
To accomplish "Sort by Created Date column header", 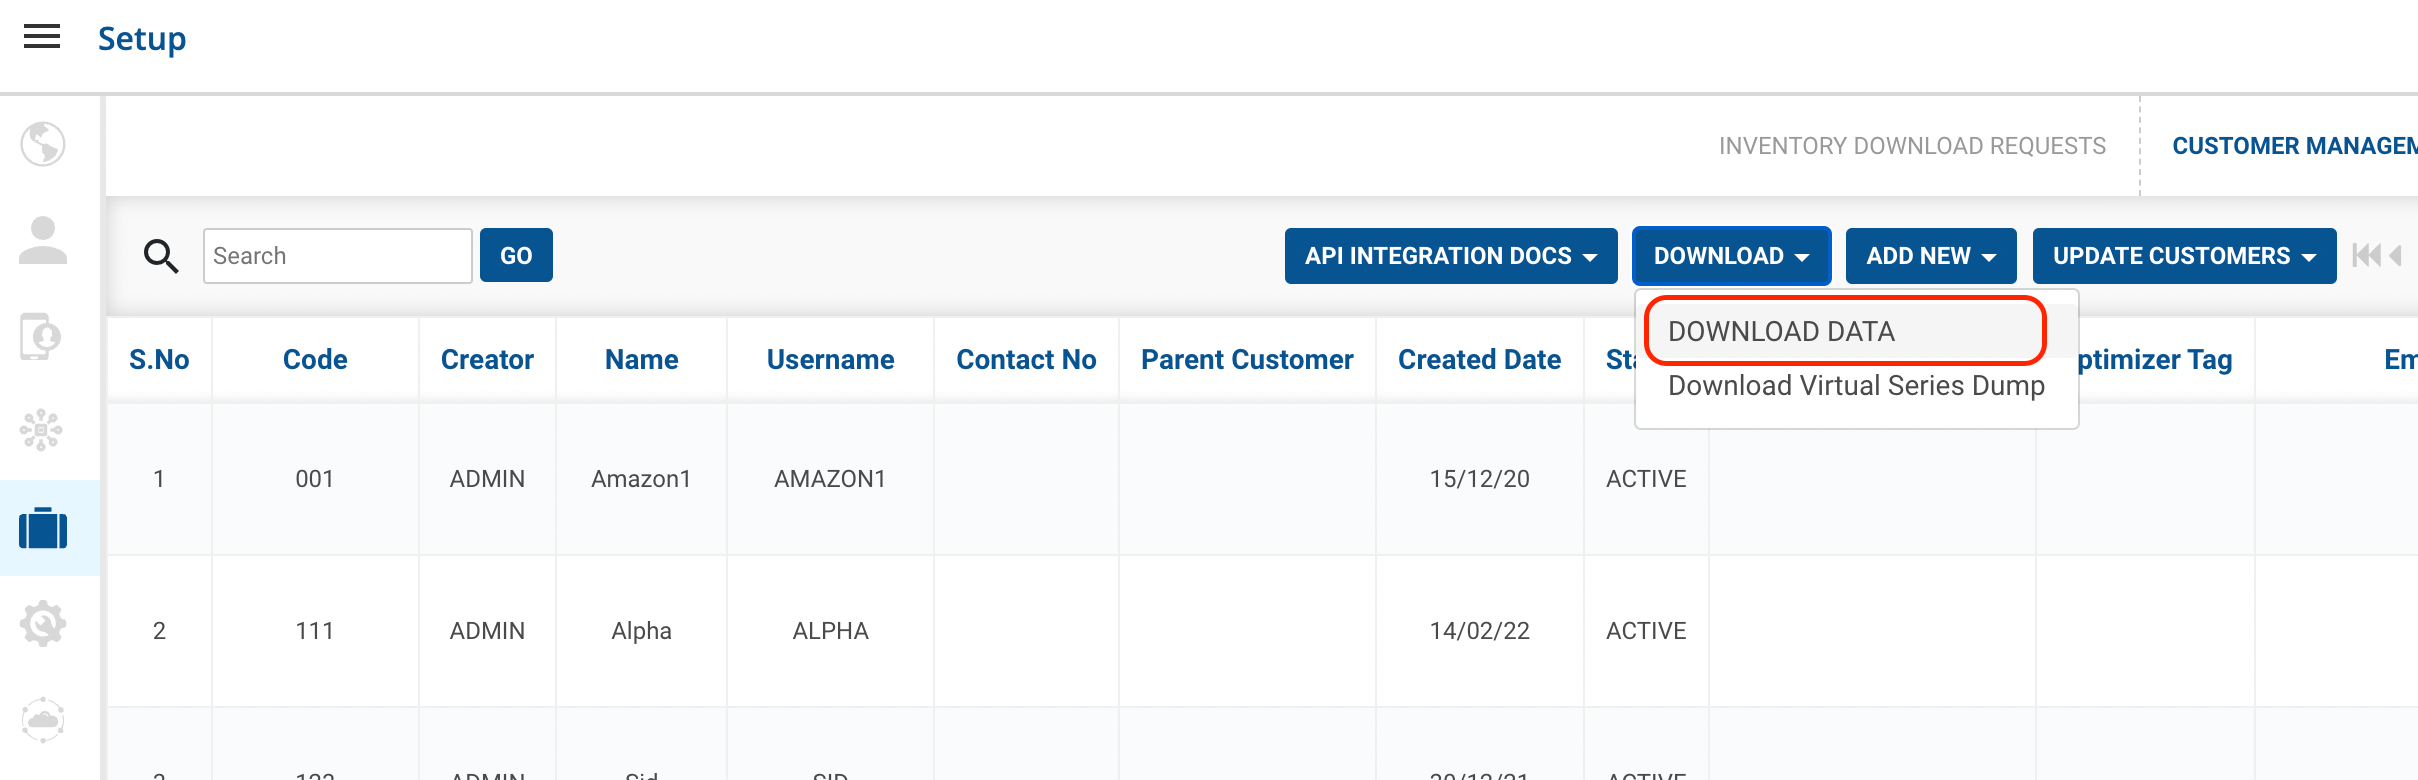I will (1479, 360).
